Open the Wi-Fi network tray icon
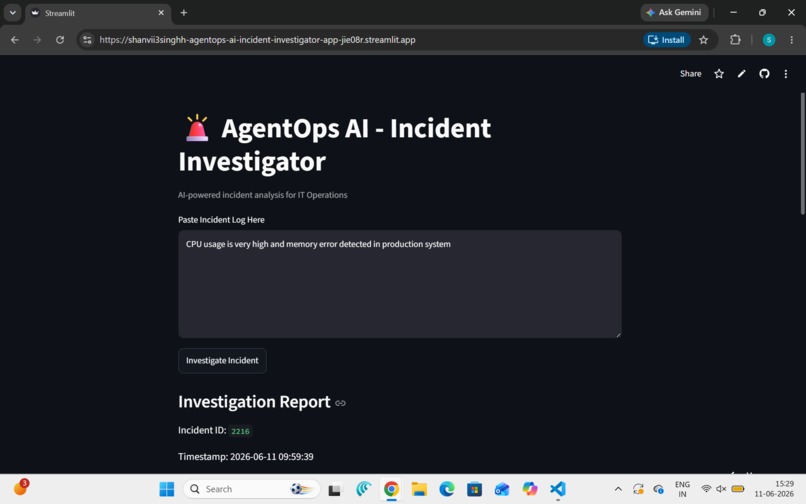 point(706,489)
